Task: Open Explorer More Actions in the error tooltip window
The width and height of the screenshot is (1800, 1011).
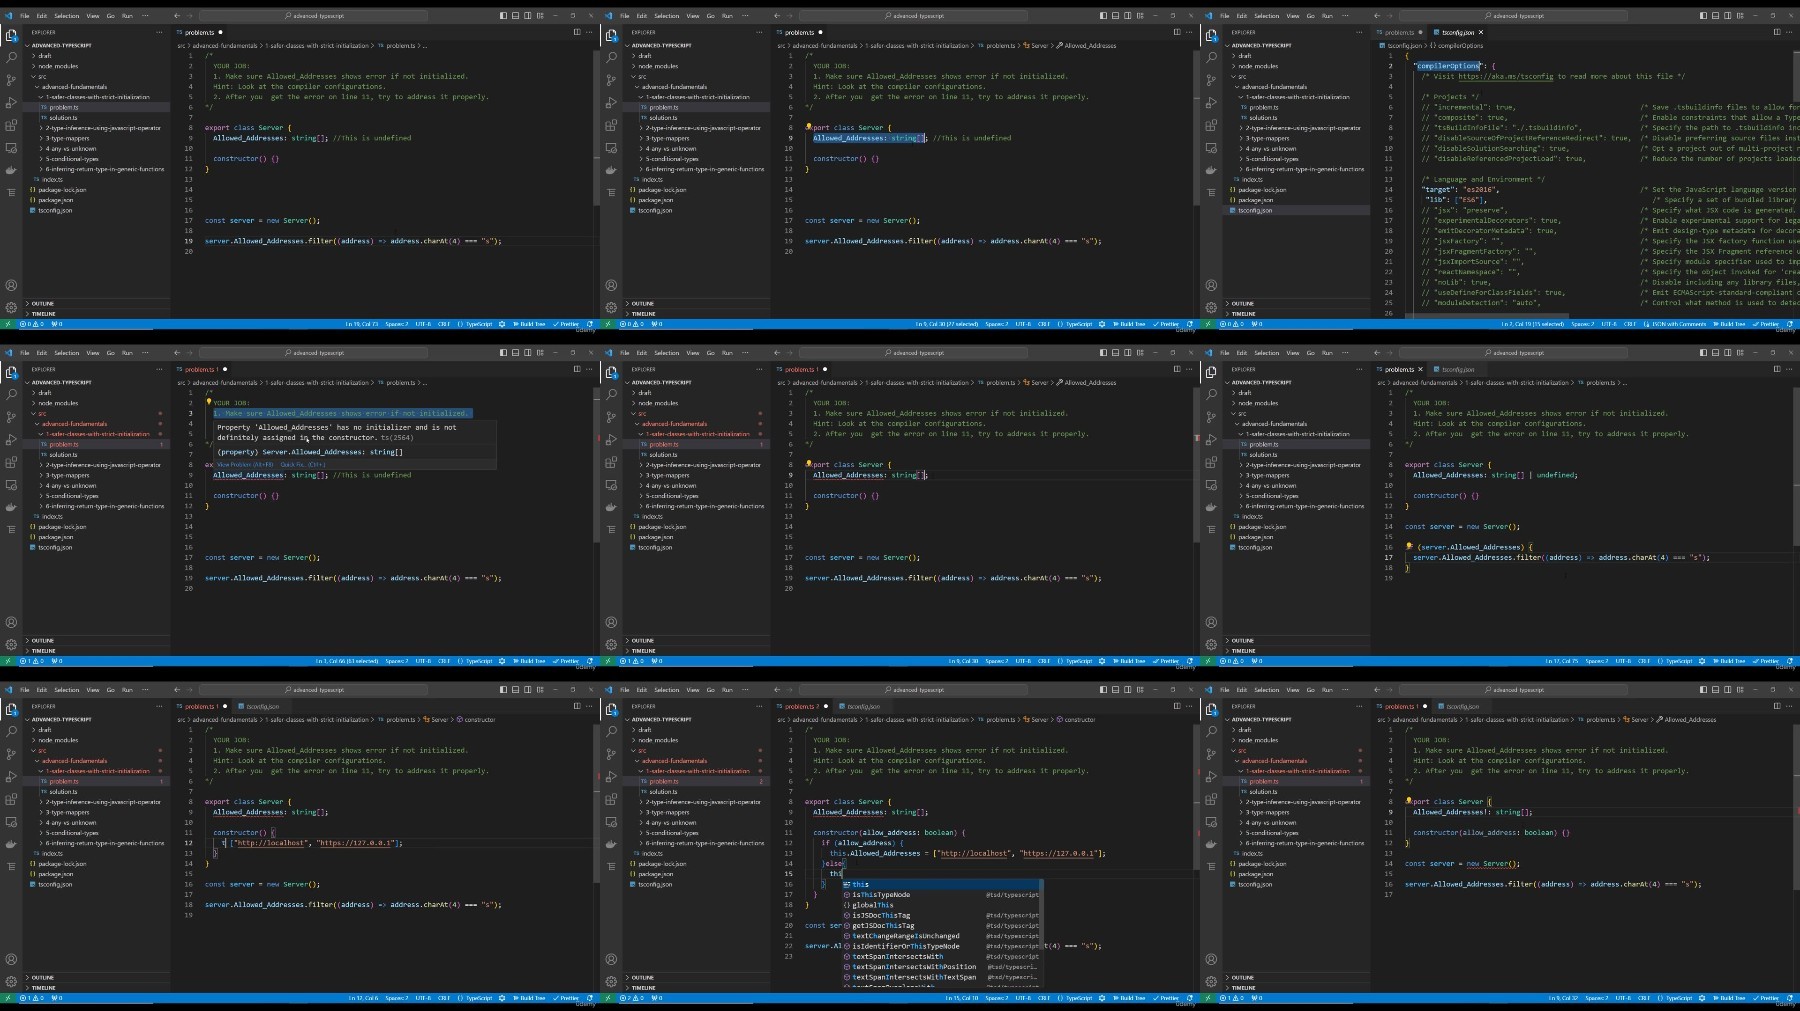Action: point(159,369)
